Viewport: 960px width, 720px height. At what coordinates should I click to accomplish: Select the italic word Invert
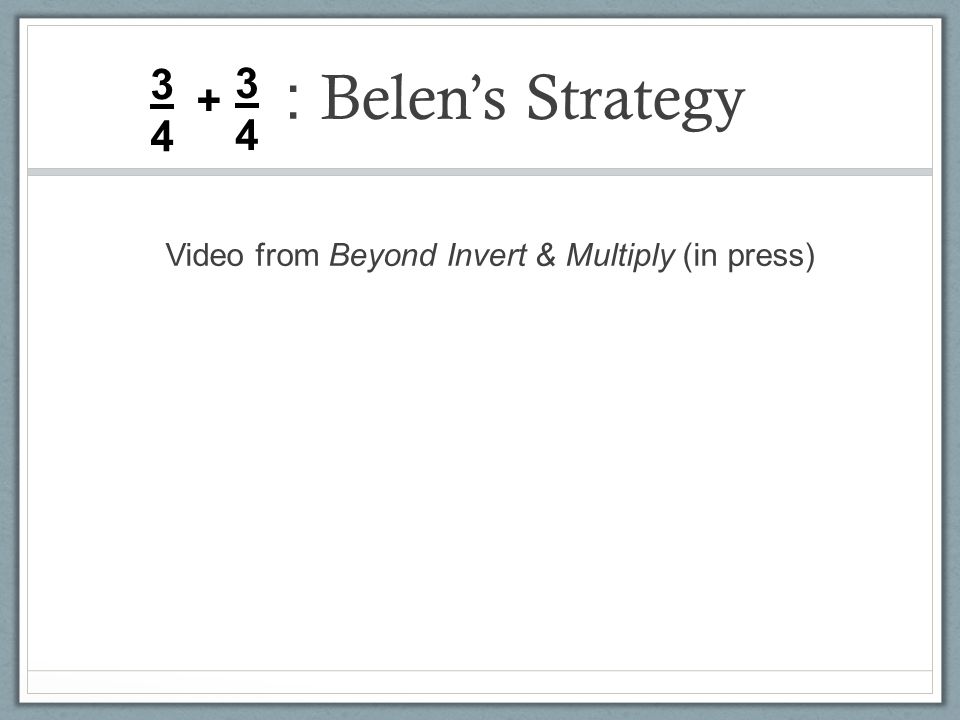tap(487, 255)
